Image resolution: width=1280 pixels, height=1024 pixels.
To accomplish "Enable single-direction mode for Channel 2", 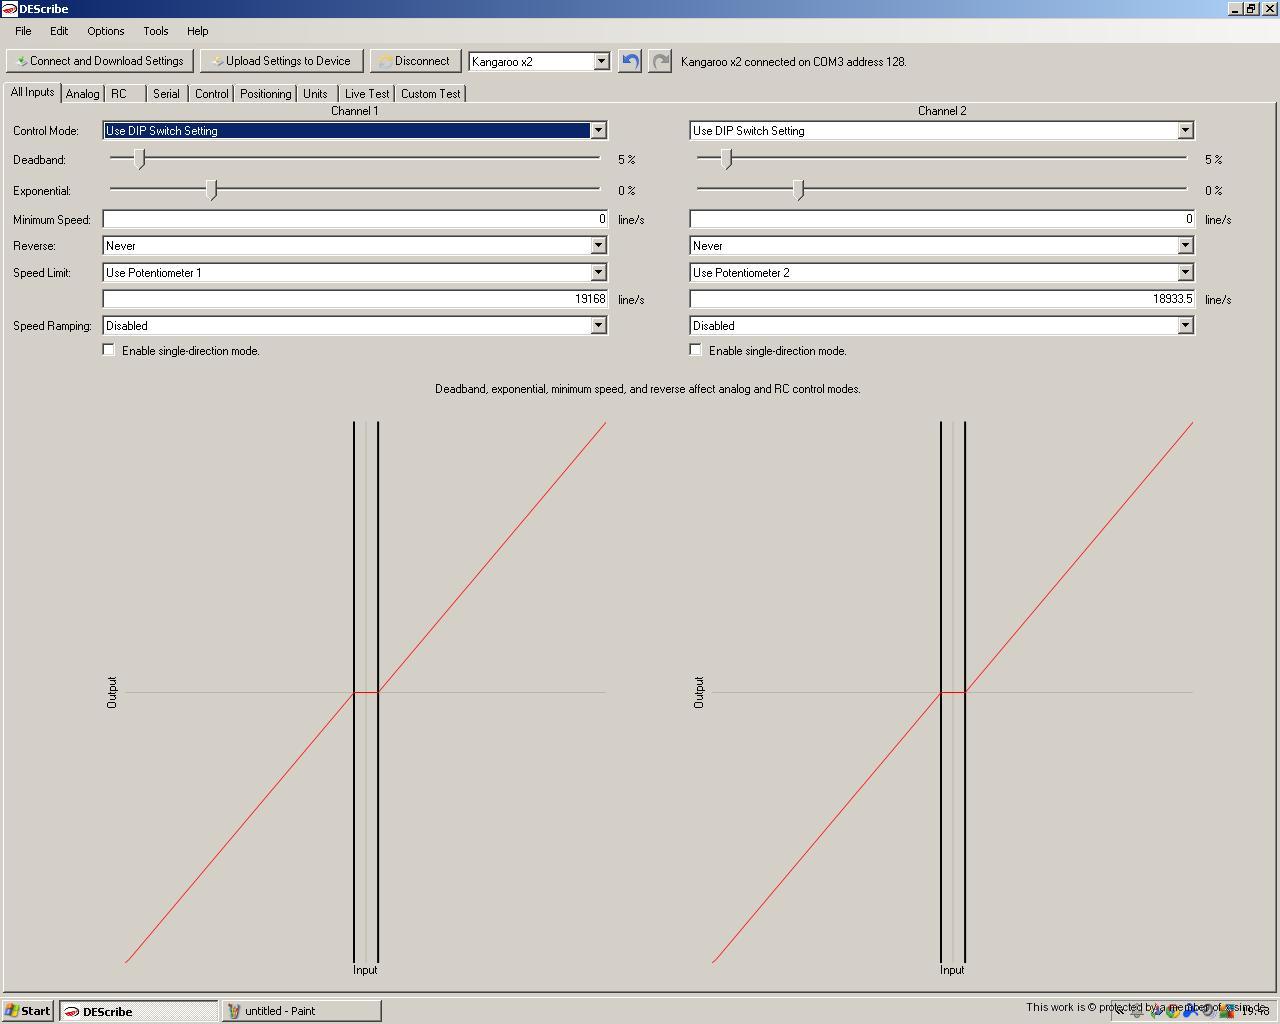I will click(696, 350).
